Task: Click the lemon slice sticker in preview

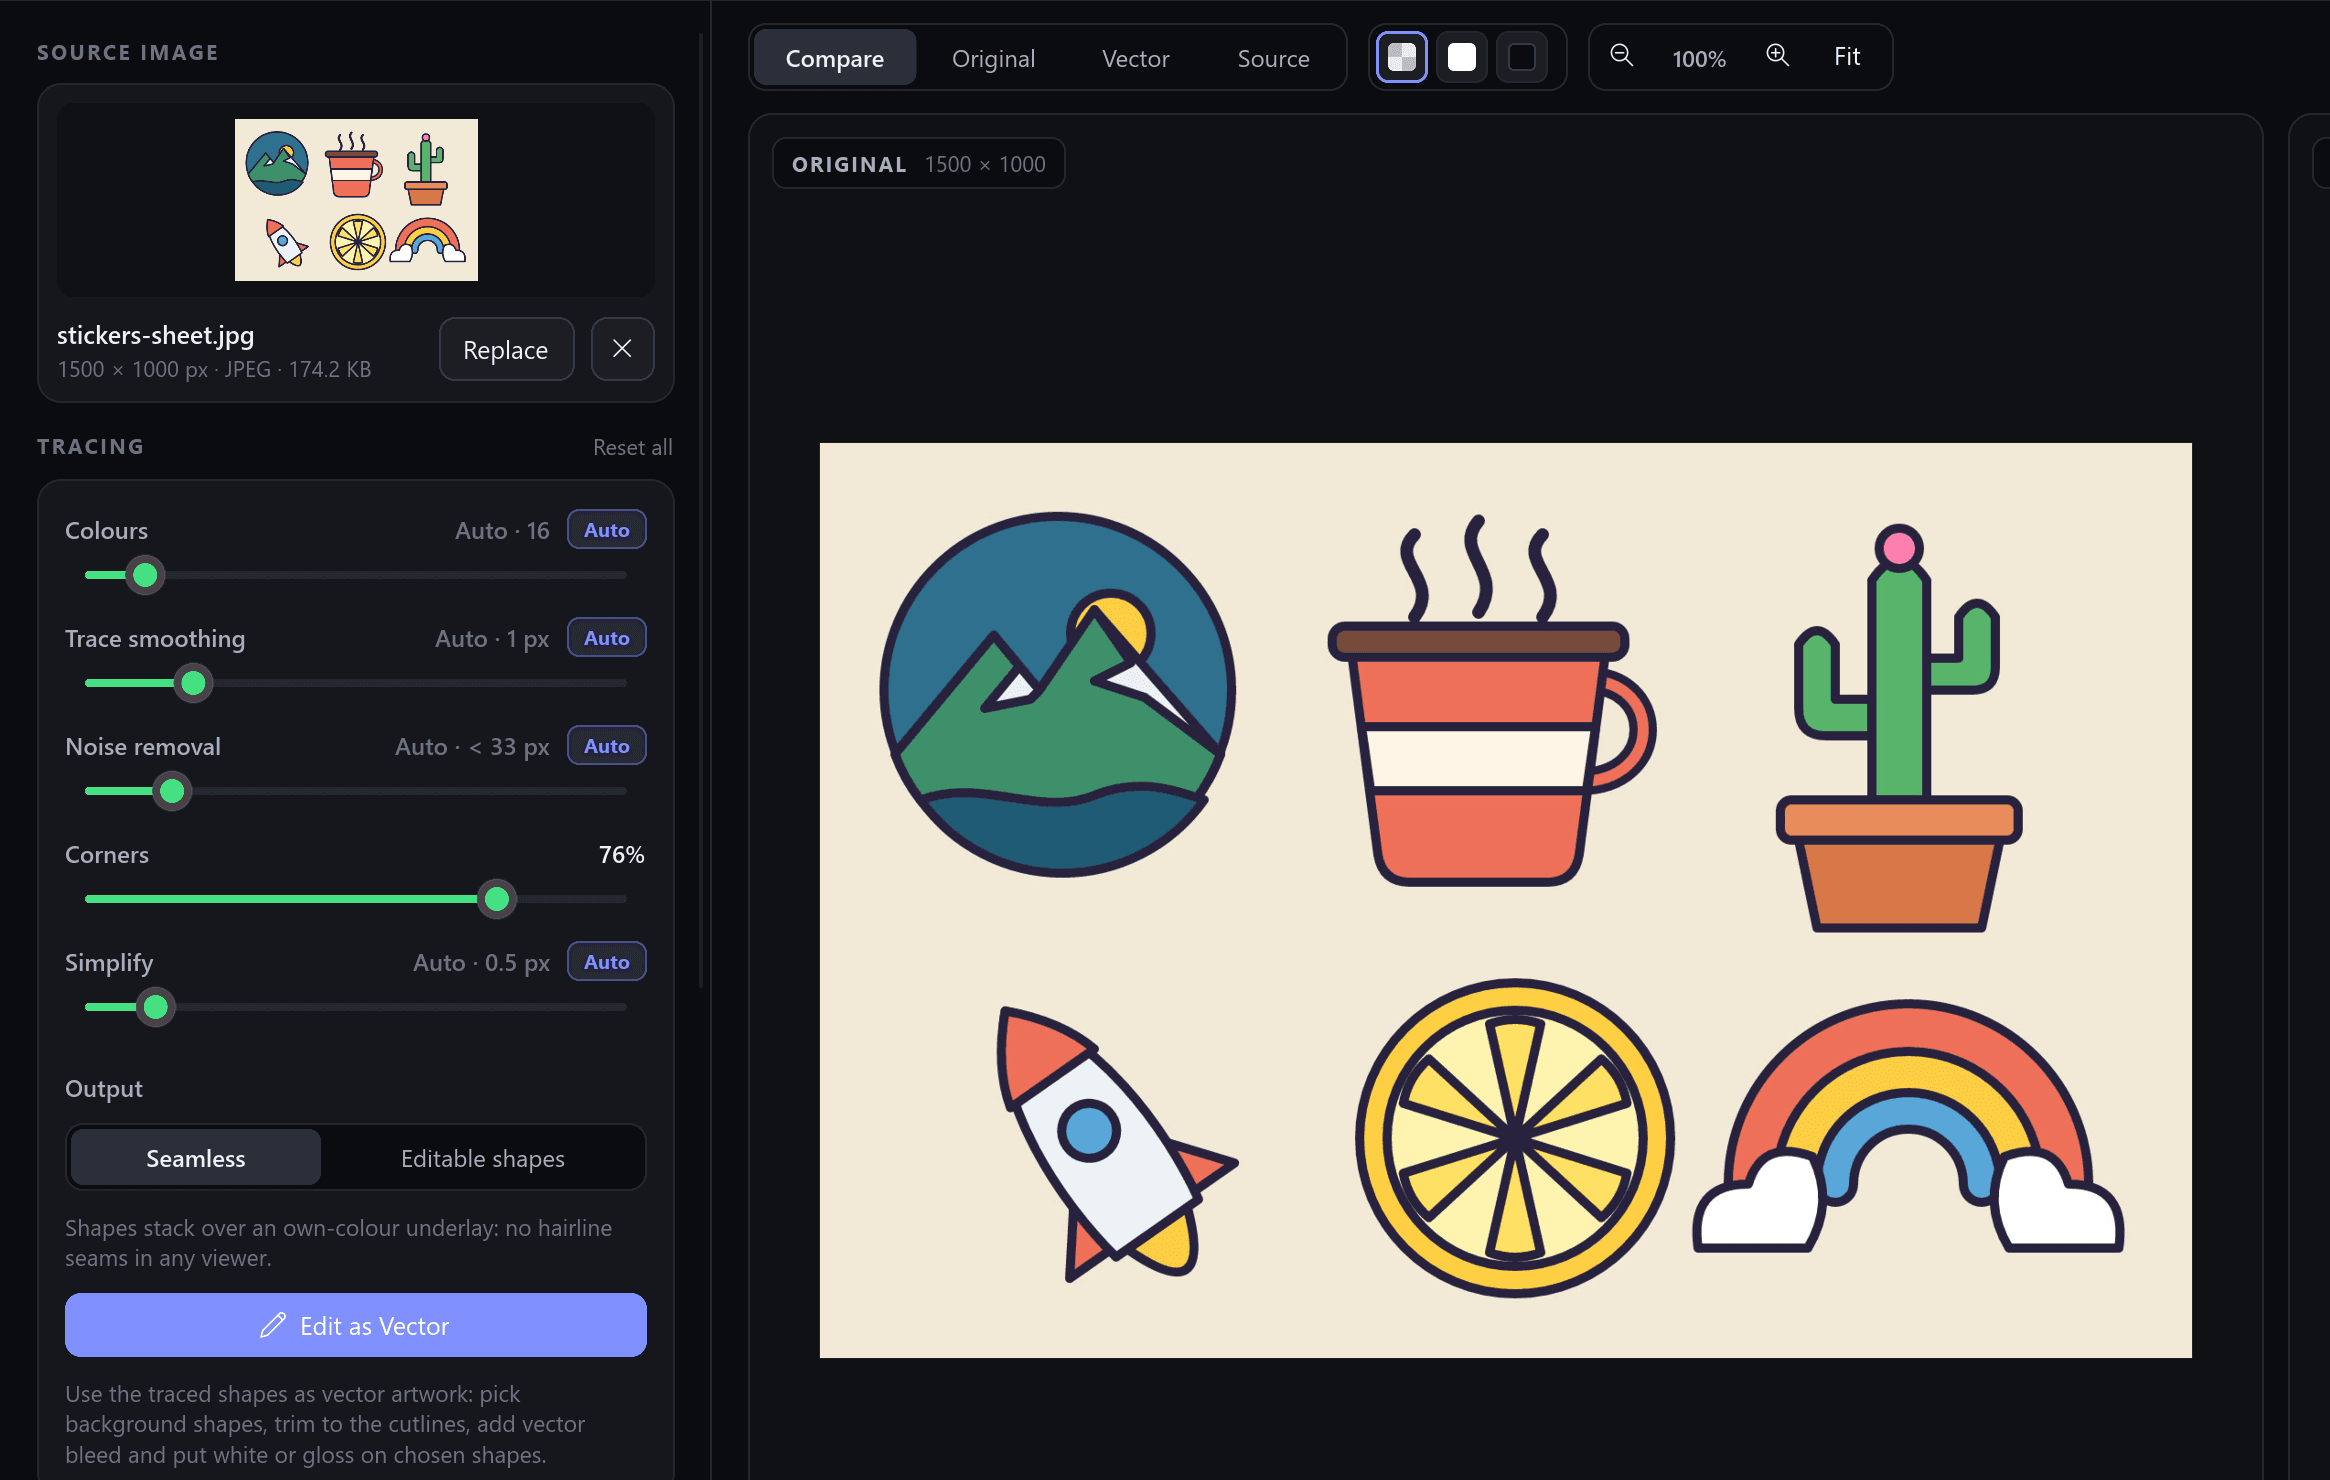Action: point(1515,1138)
